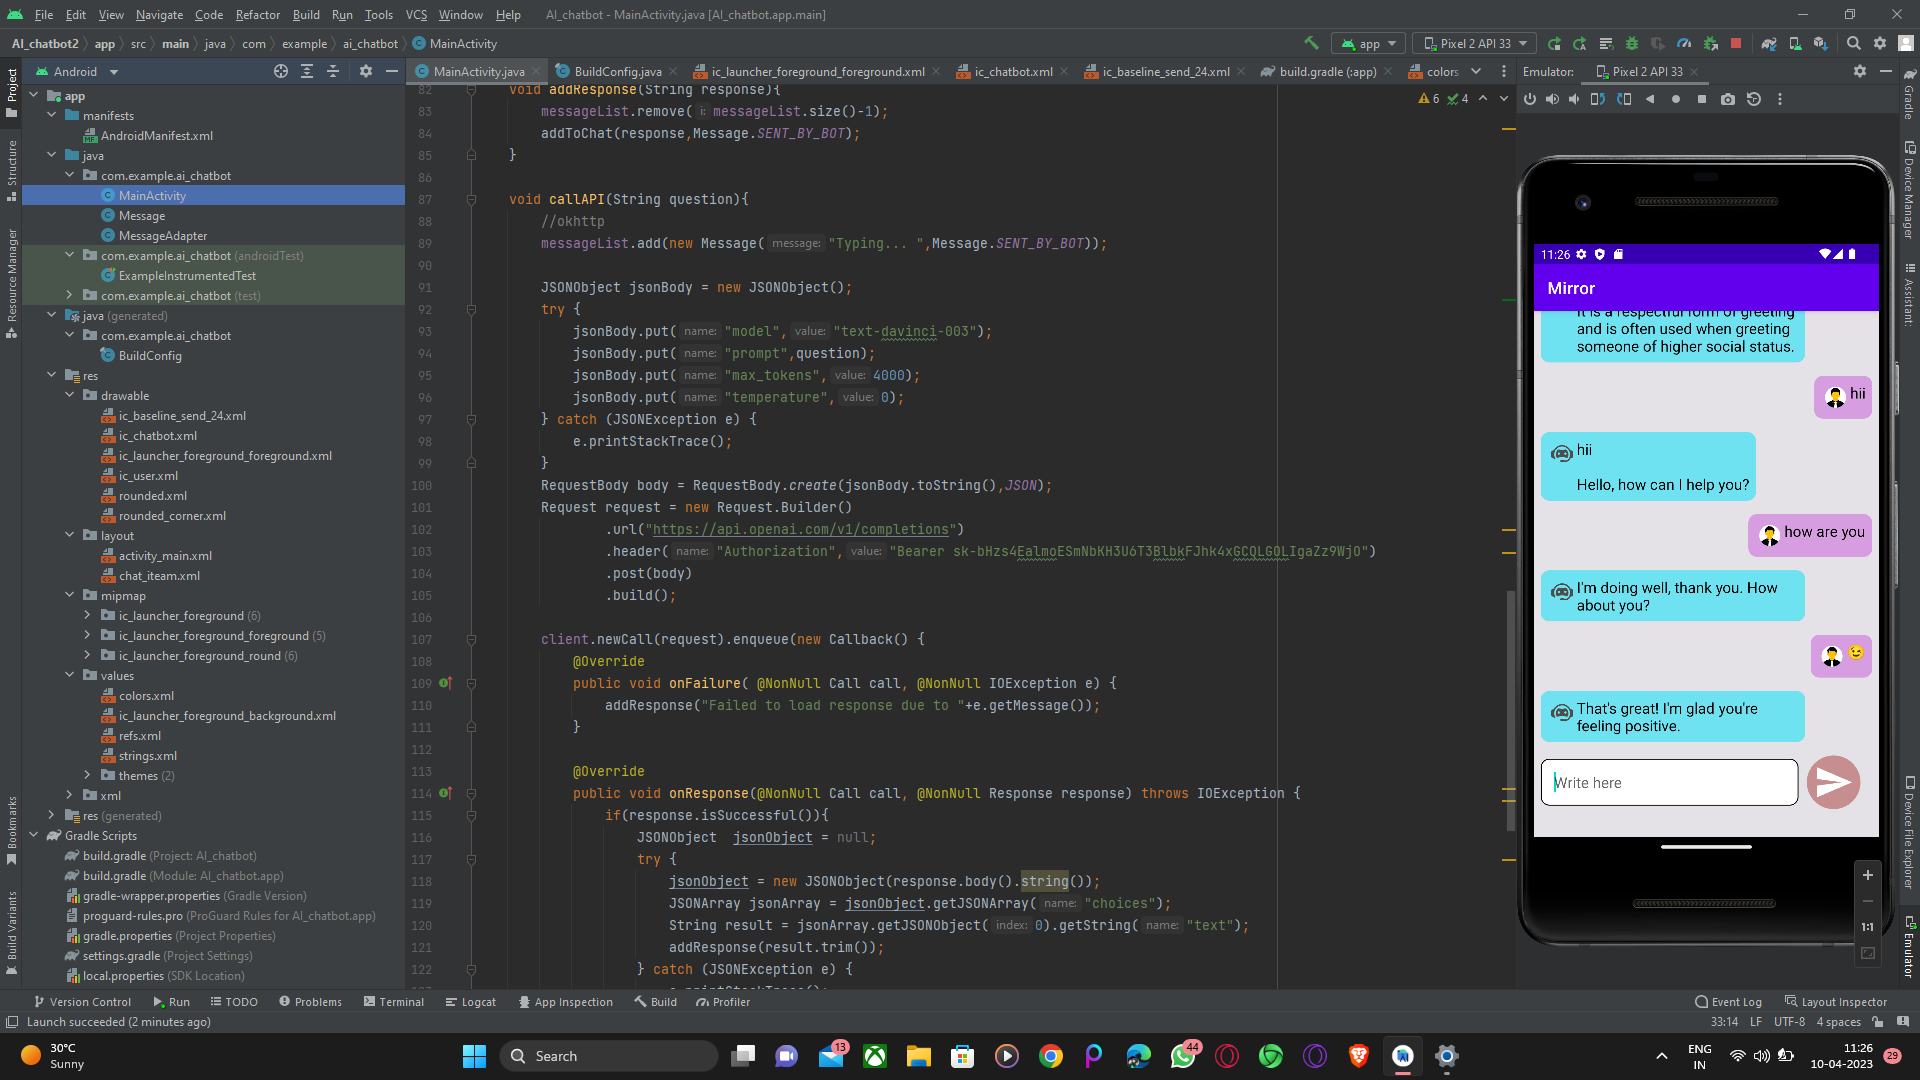Click the Make Project hammer icon
1920x1080 pixels.
pyautogui.click(x=1311, y=43)
